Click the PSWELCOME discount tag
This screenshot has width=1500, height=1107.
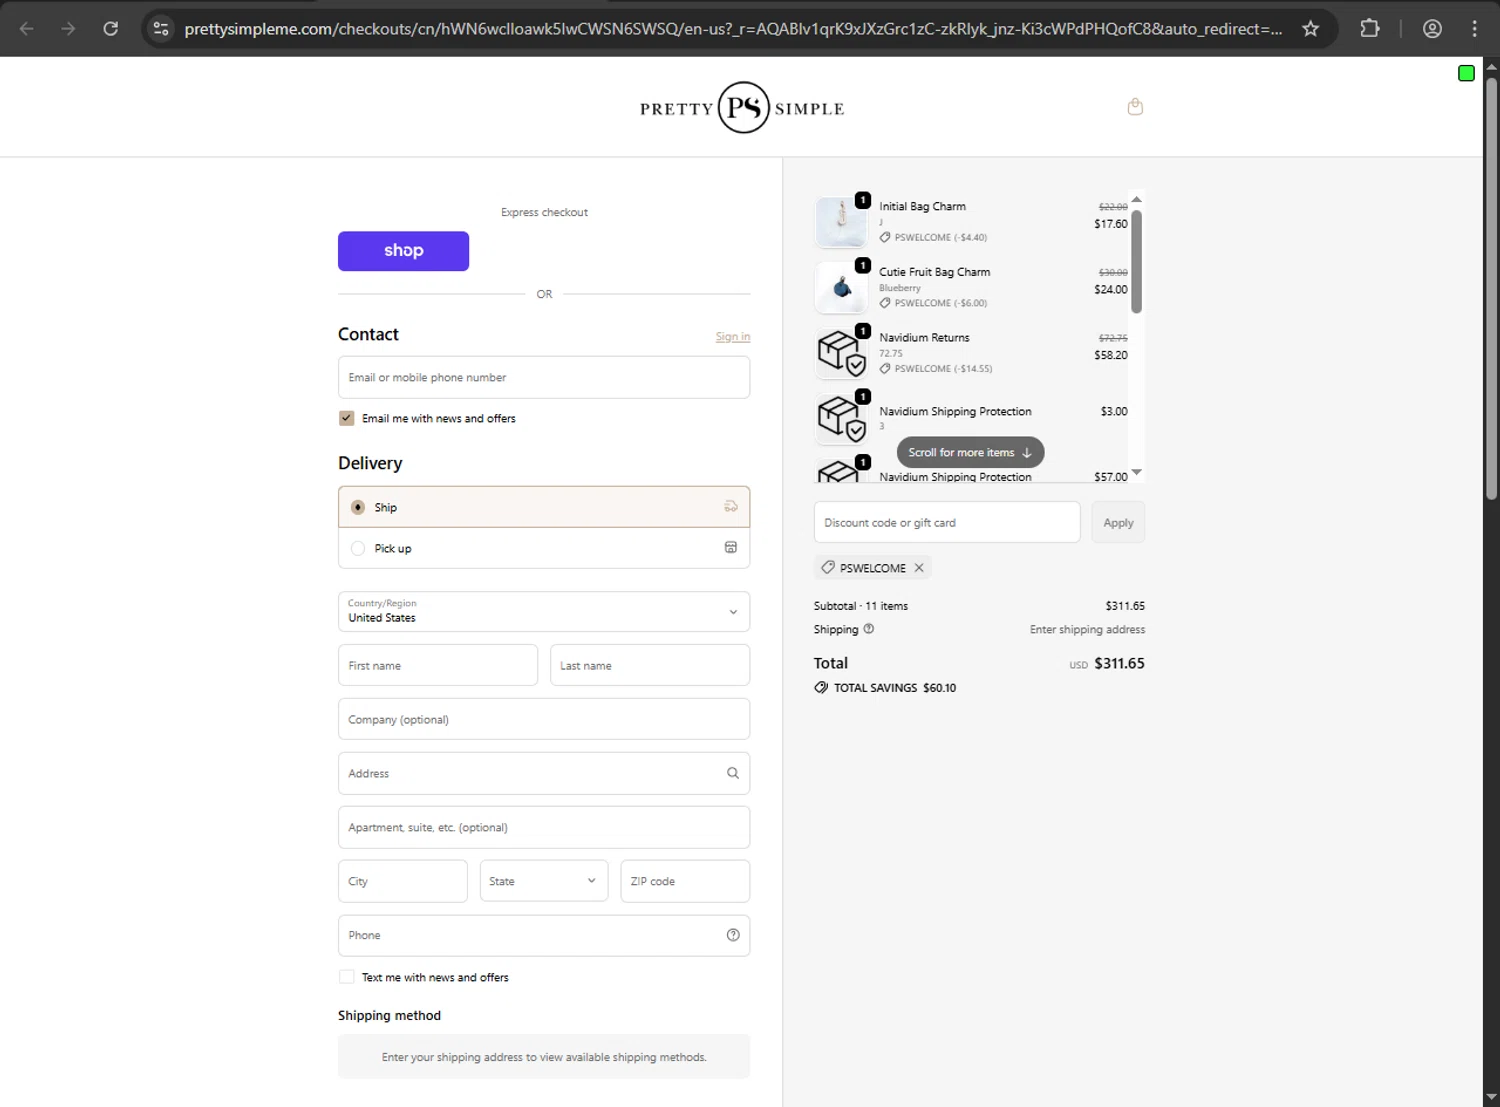[873, 567]
